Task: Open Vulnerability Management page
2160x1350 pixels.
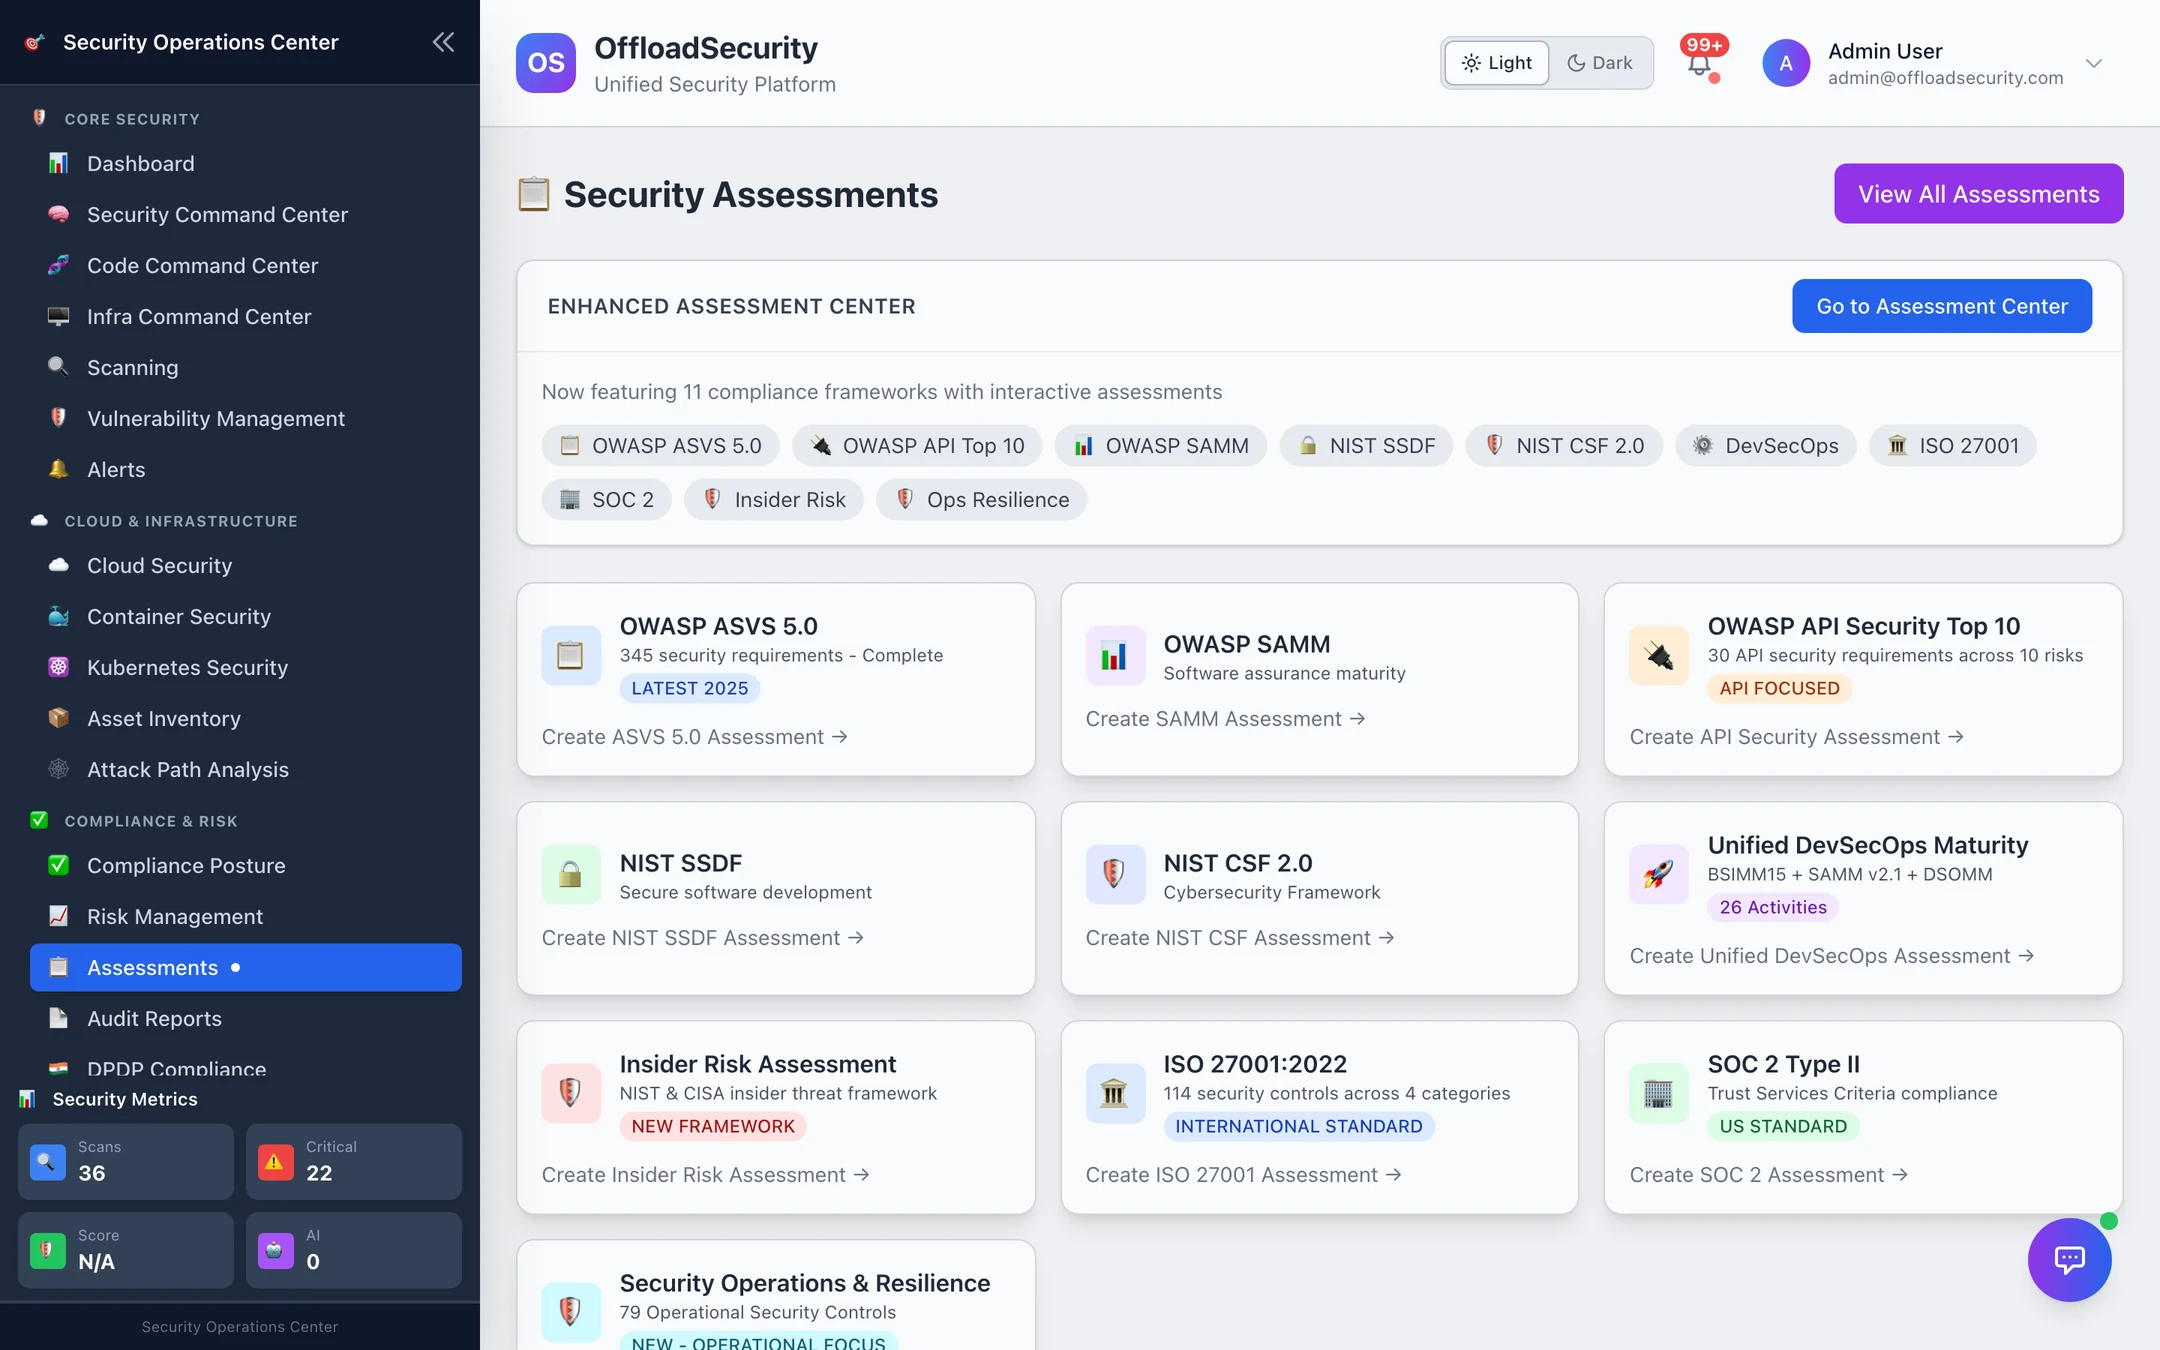Action: (246, 418)
